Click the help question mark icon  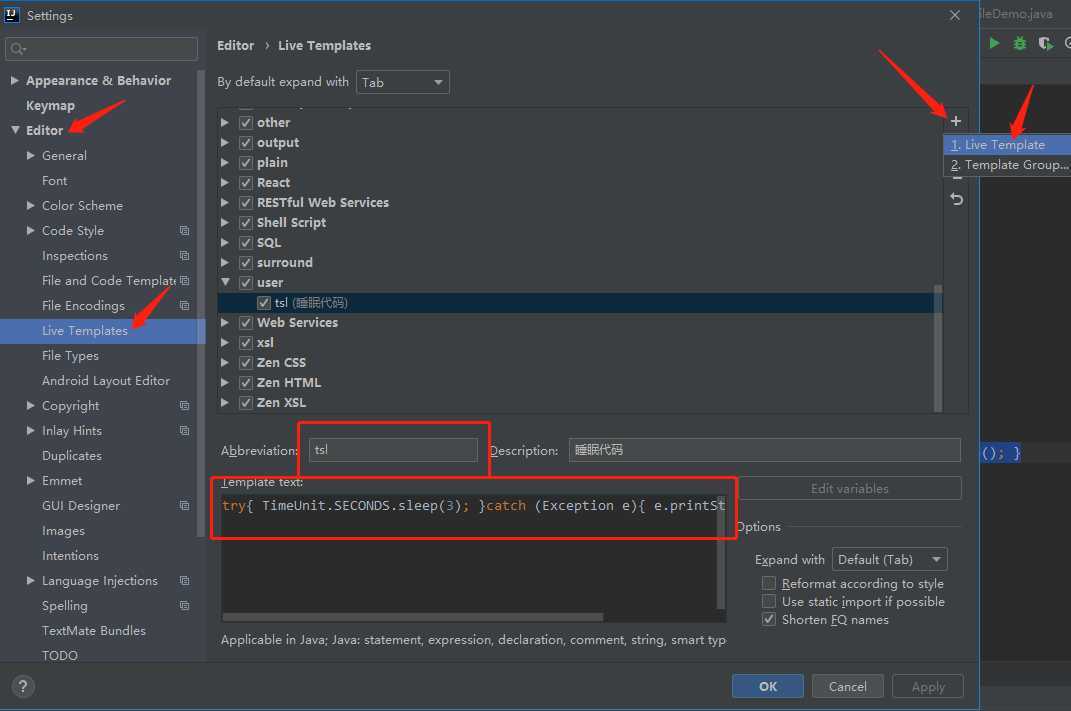pyautogui.click(x=23, y=686)
